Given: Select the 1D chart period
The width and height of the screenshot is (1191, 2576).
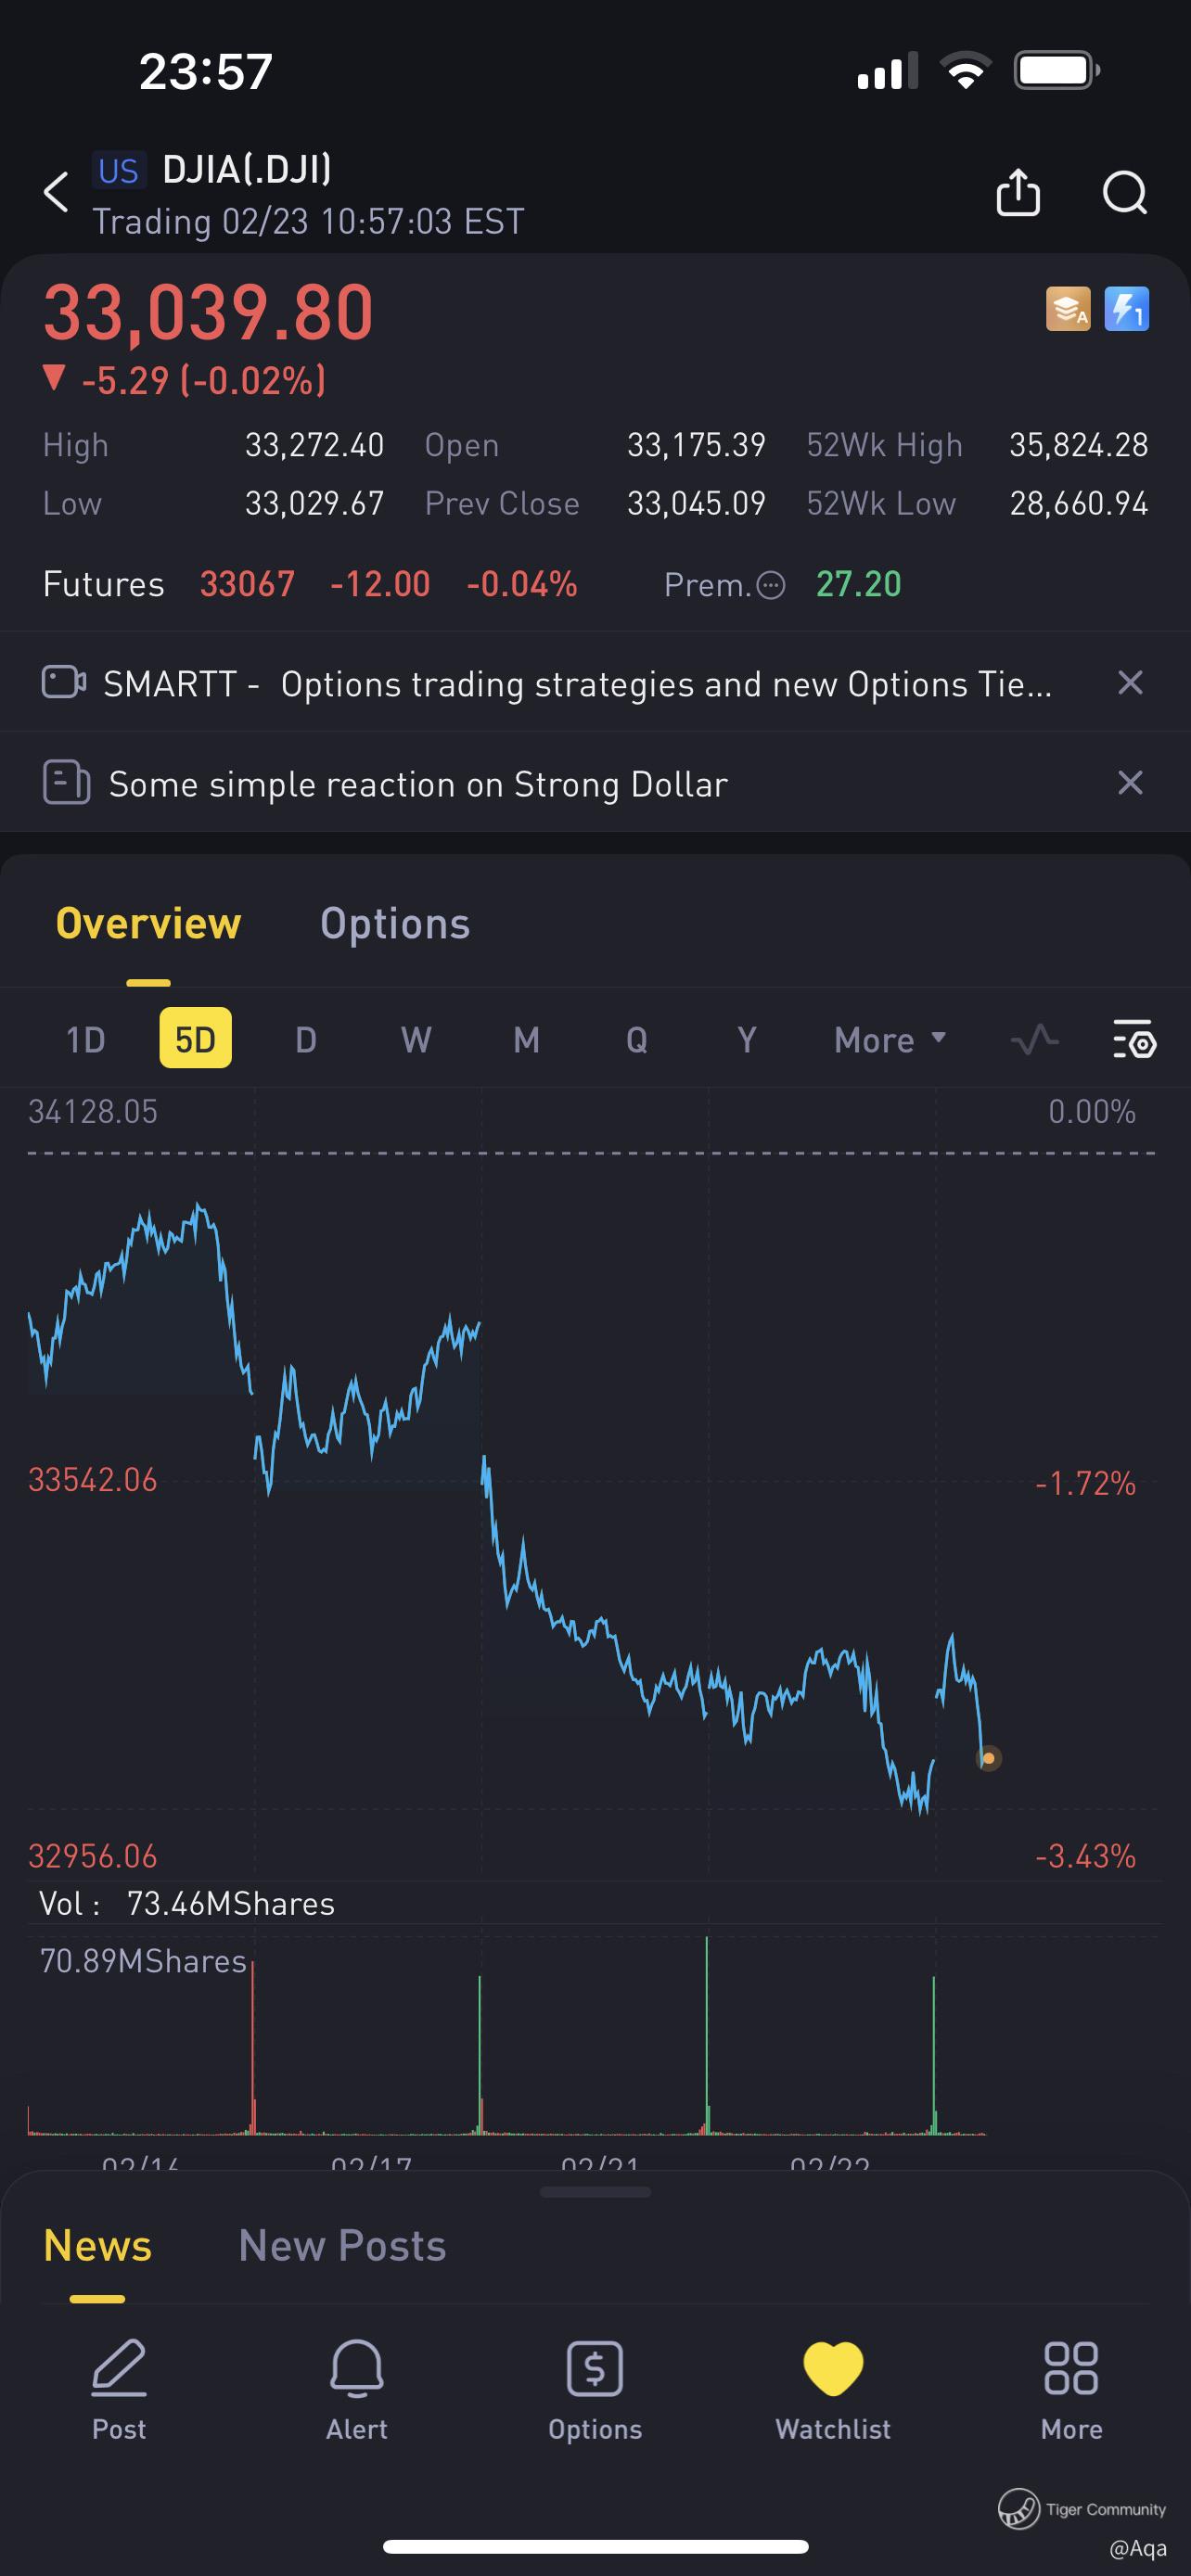Looking at the screenshot, I should (86, 1040).
